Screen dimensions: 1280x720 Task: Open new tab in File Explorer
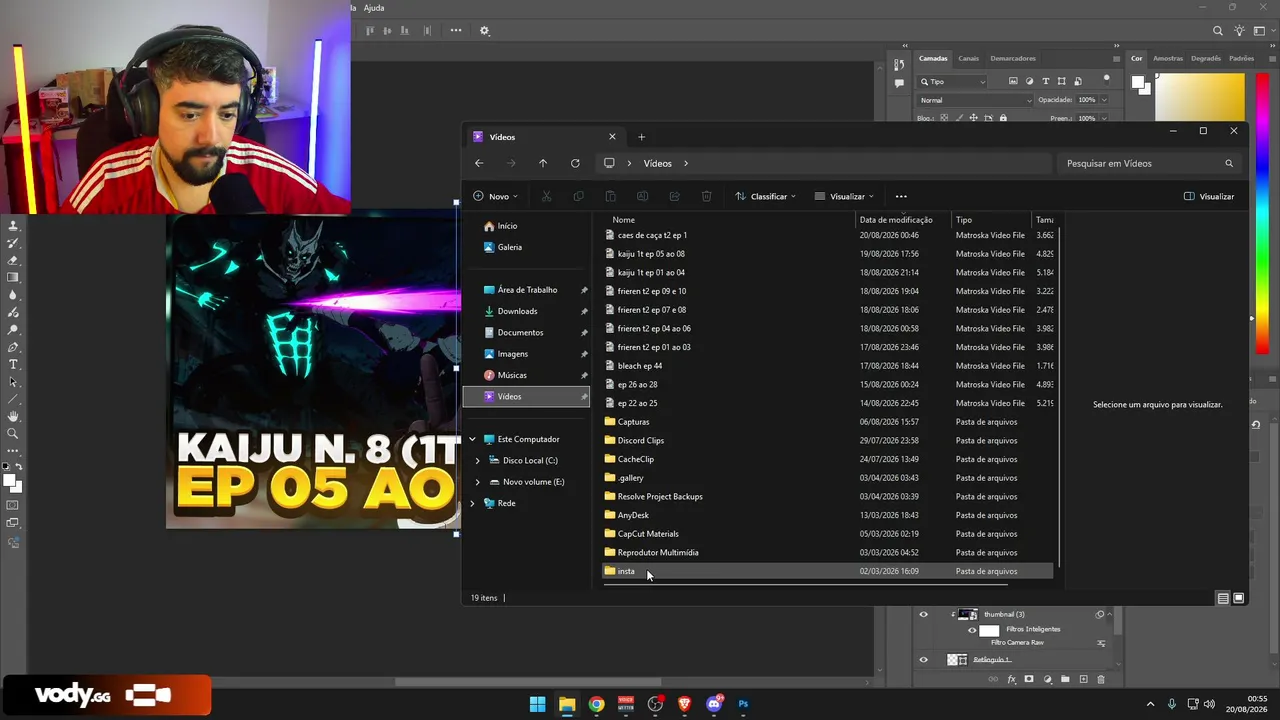click(642, 137)
